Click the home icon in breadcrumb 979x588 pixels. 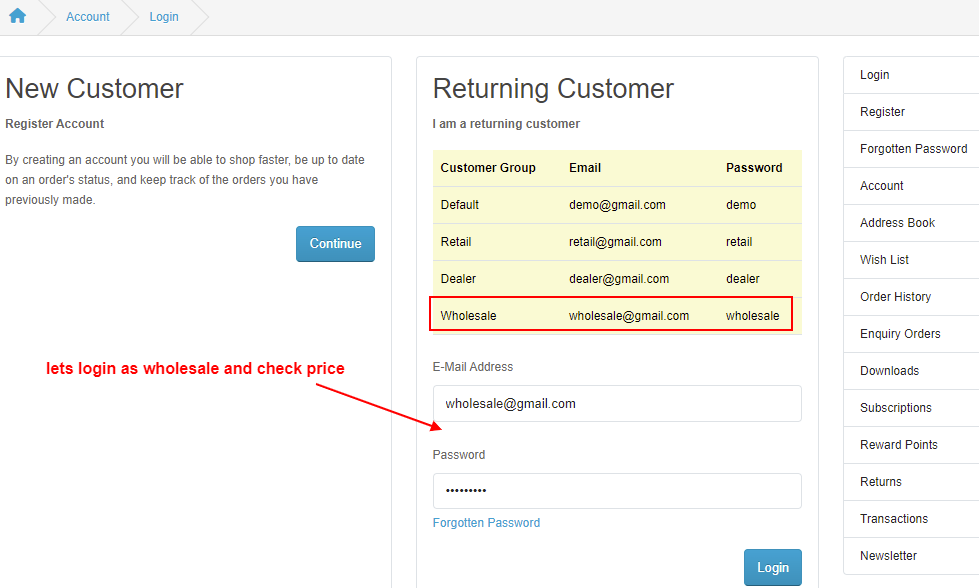coord(17,16)
